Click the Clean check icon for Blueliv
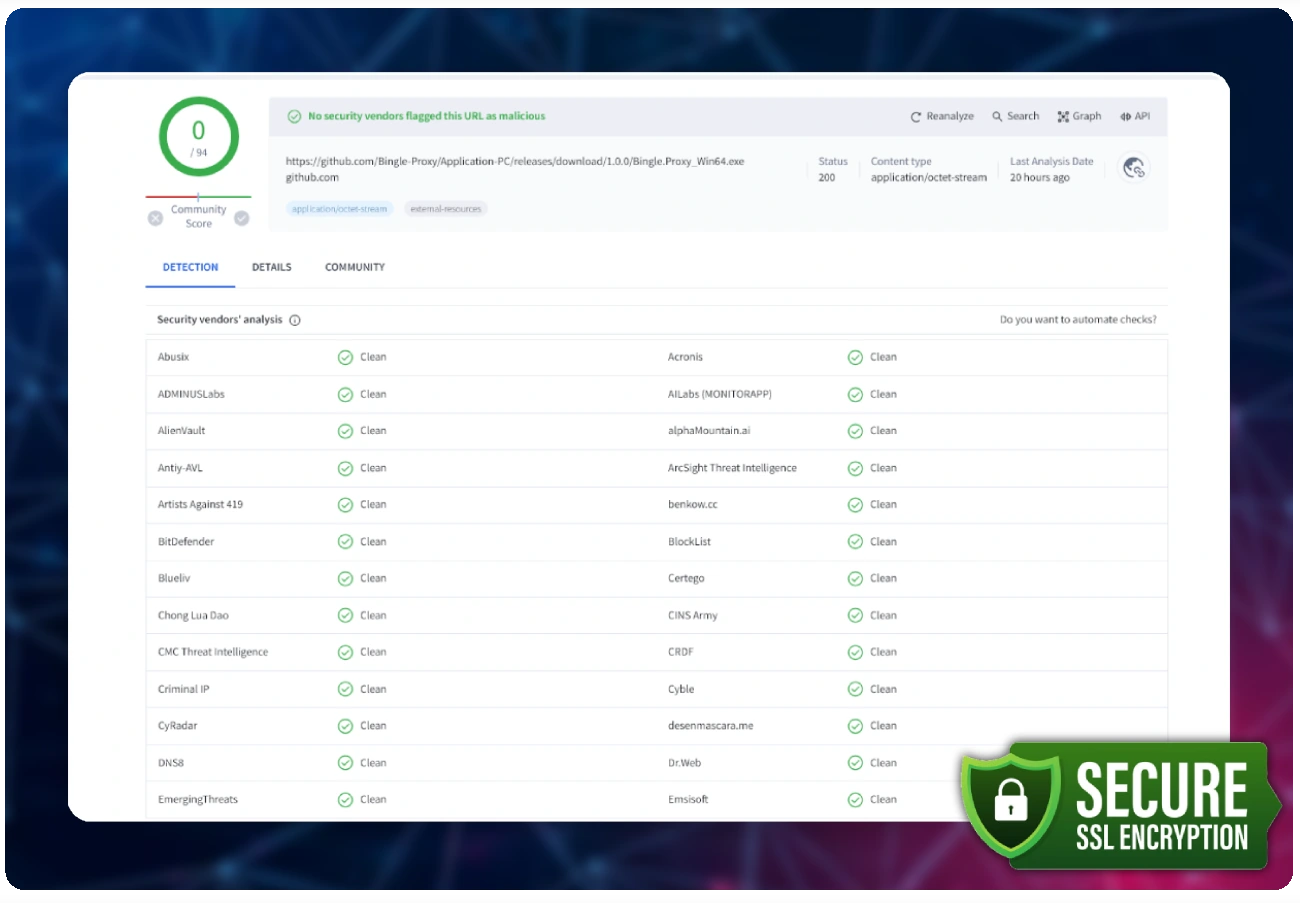 tap(345, 578)
